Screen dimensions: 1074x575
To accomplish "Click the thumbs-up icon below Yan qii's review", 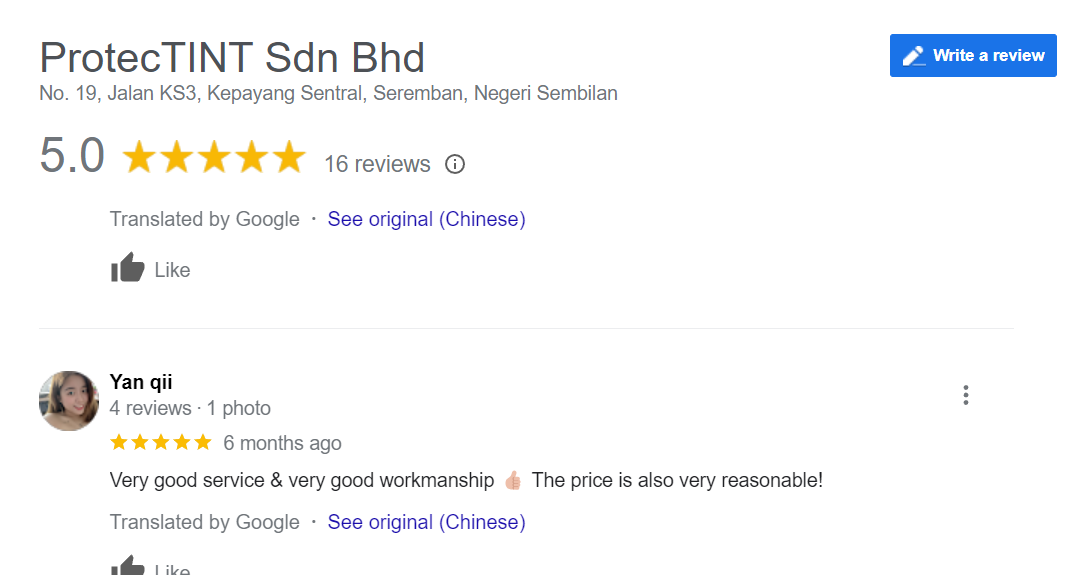I will [127, 566].
